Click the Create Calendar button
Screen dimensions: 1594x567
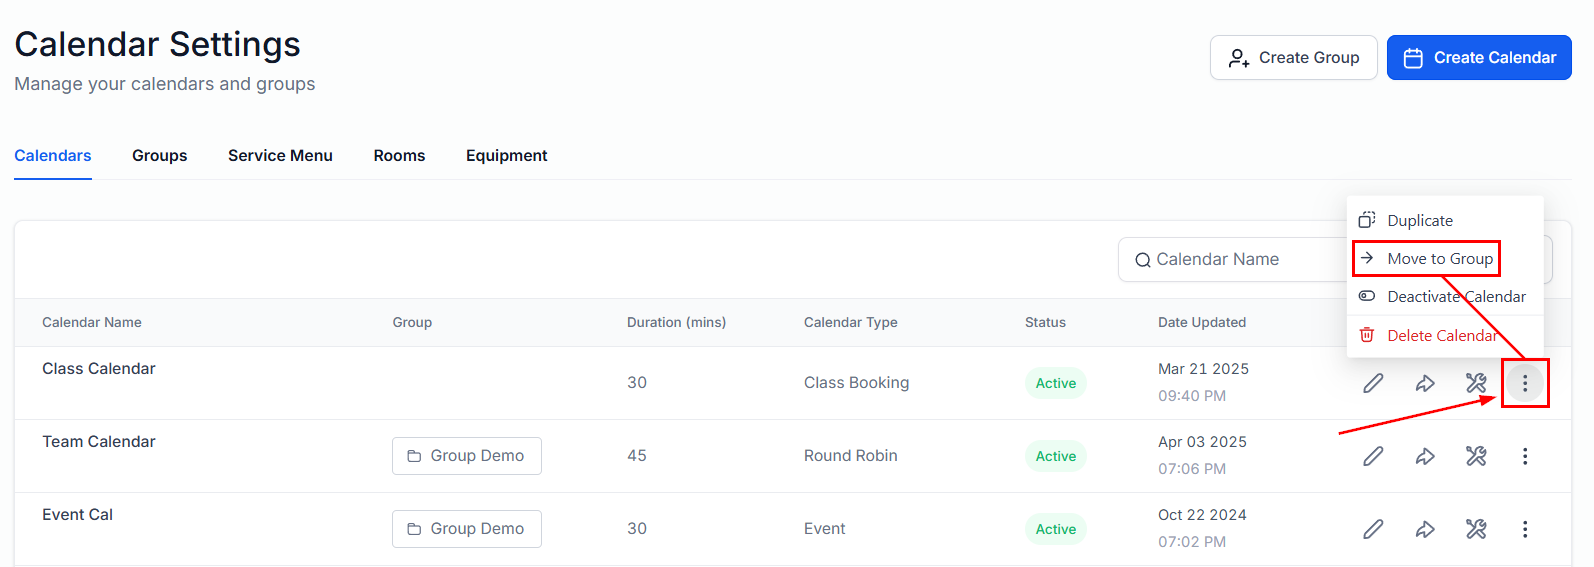click(1479, 58)
